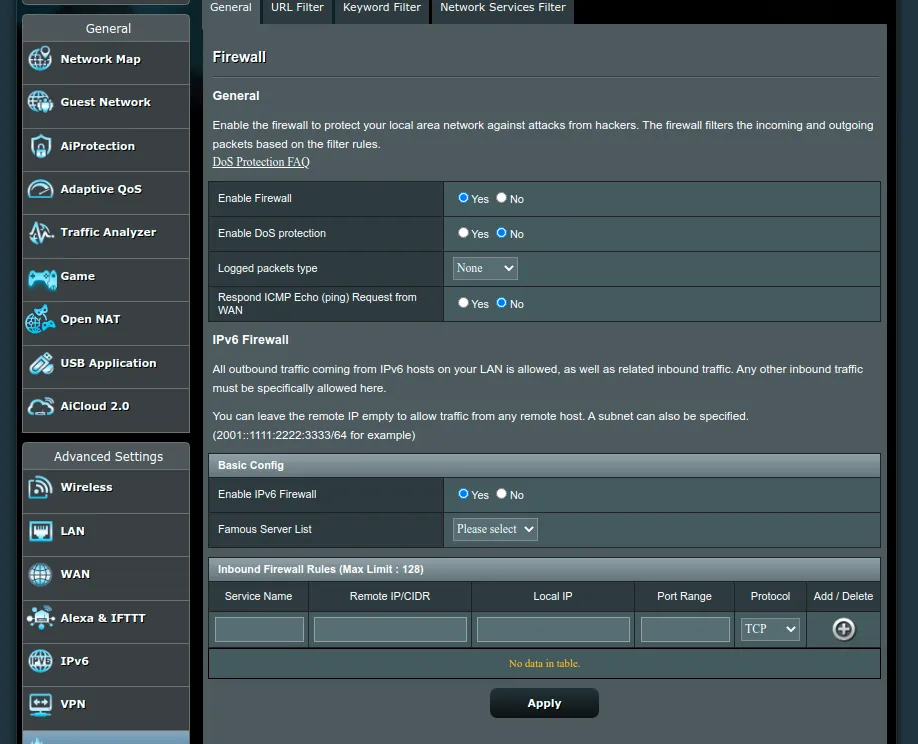918x744 pixels.
Task: Open AiProtection shield icon in sidebar
Action: pyautogui.click(x=40, y=146)
